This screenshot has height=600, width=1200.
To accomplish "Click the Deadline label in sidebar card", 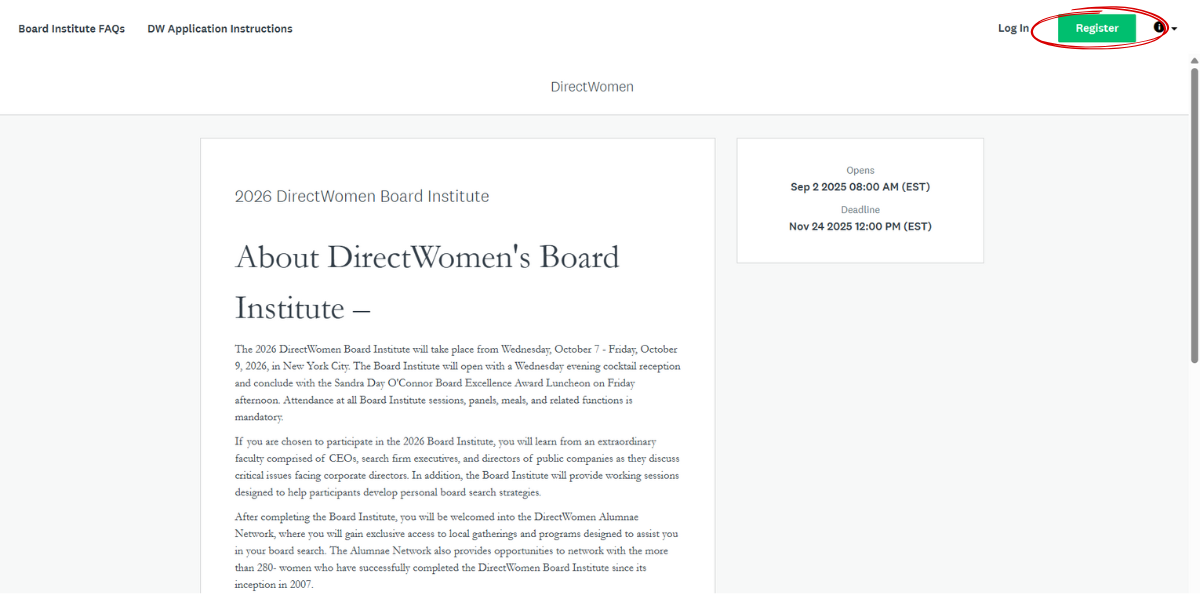I will click(860, 210).
